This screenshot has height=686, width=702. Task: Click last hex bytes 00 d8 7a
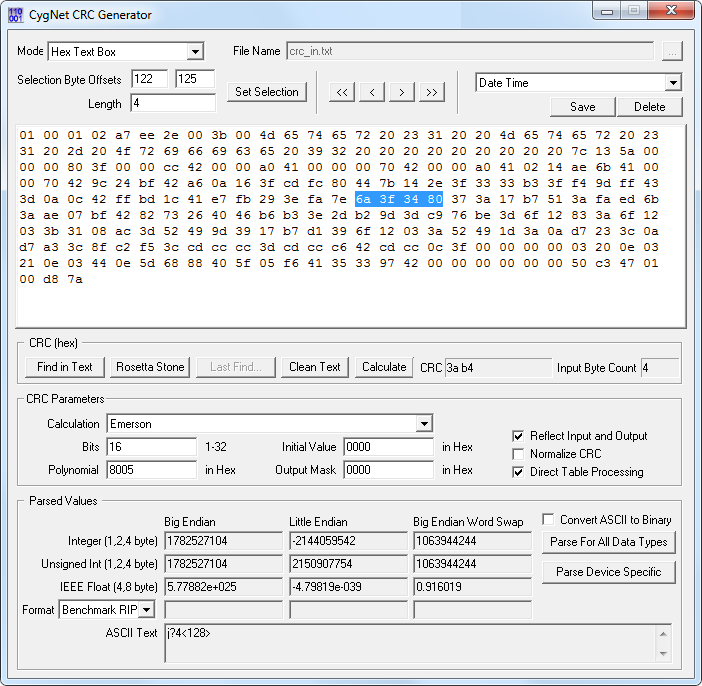pos(51,279)
